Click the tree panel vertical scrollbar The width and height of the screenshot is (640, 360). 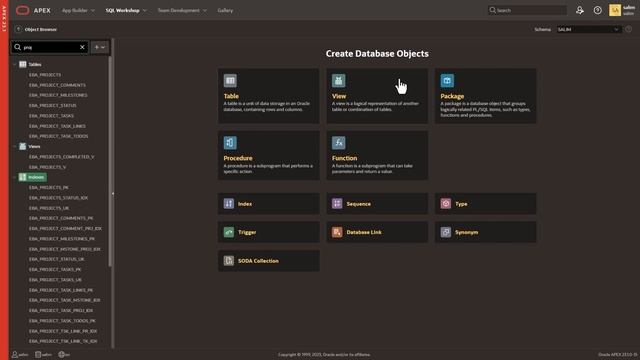tap(110, 161)
